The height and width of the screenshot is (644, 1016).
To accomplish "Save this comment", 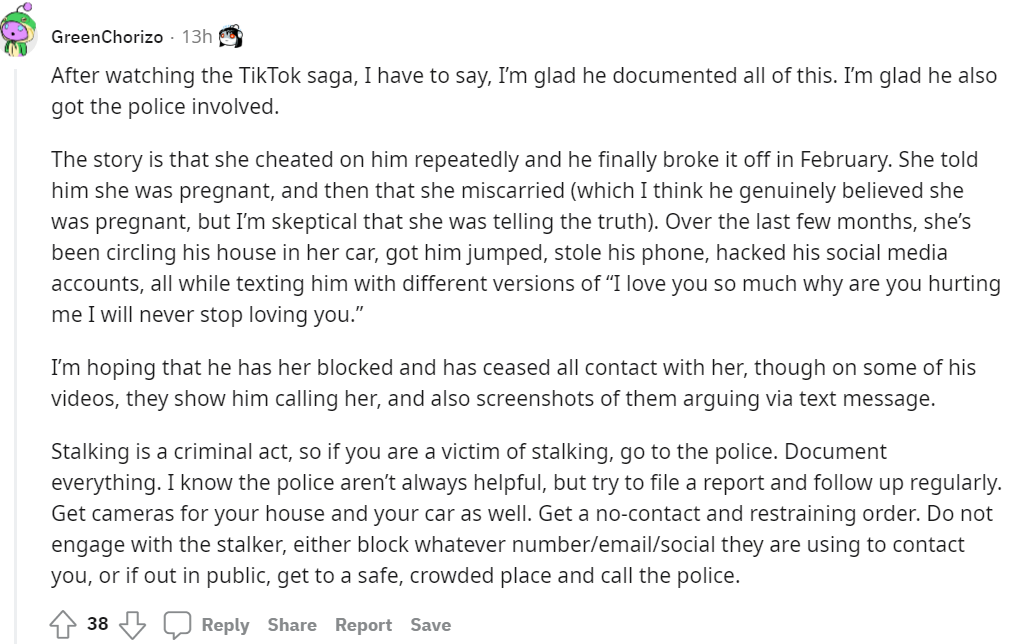I will click(430, 625).
